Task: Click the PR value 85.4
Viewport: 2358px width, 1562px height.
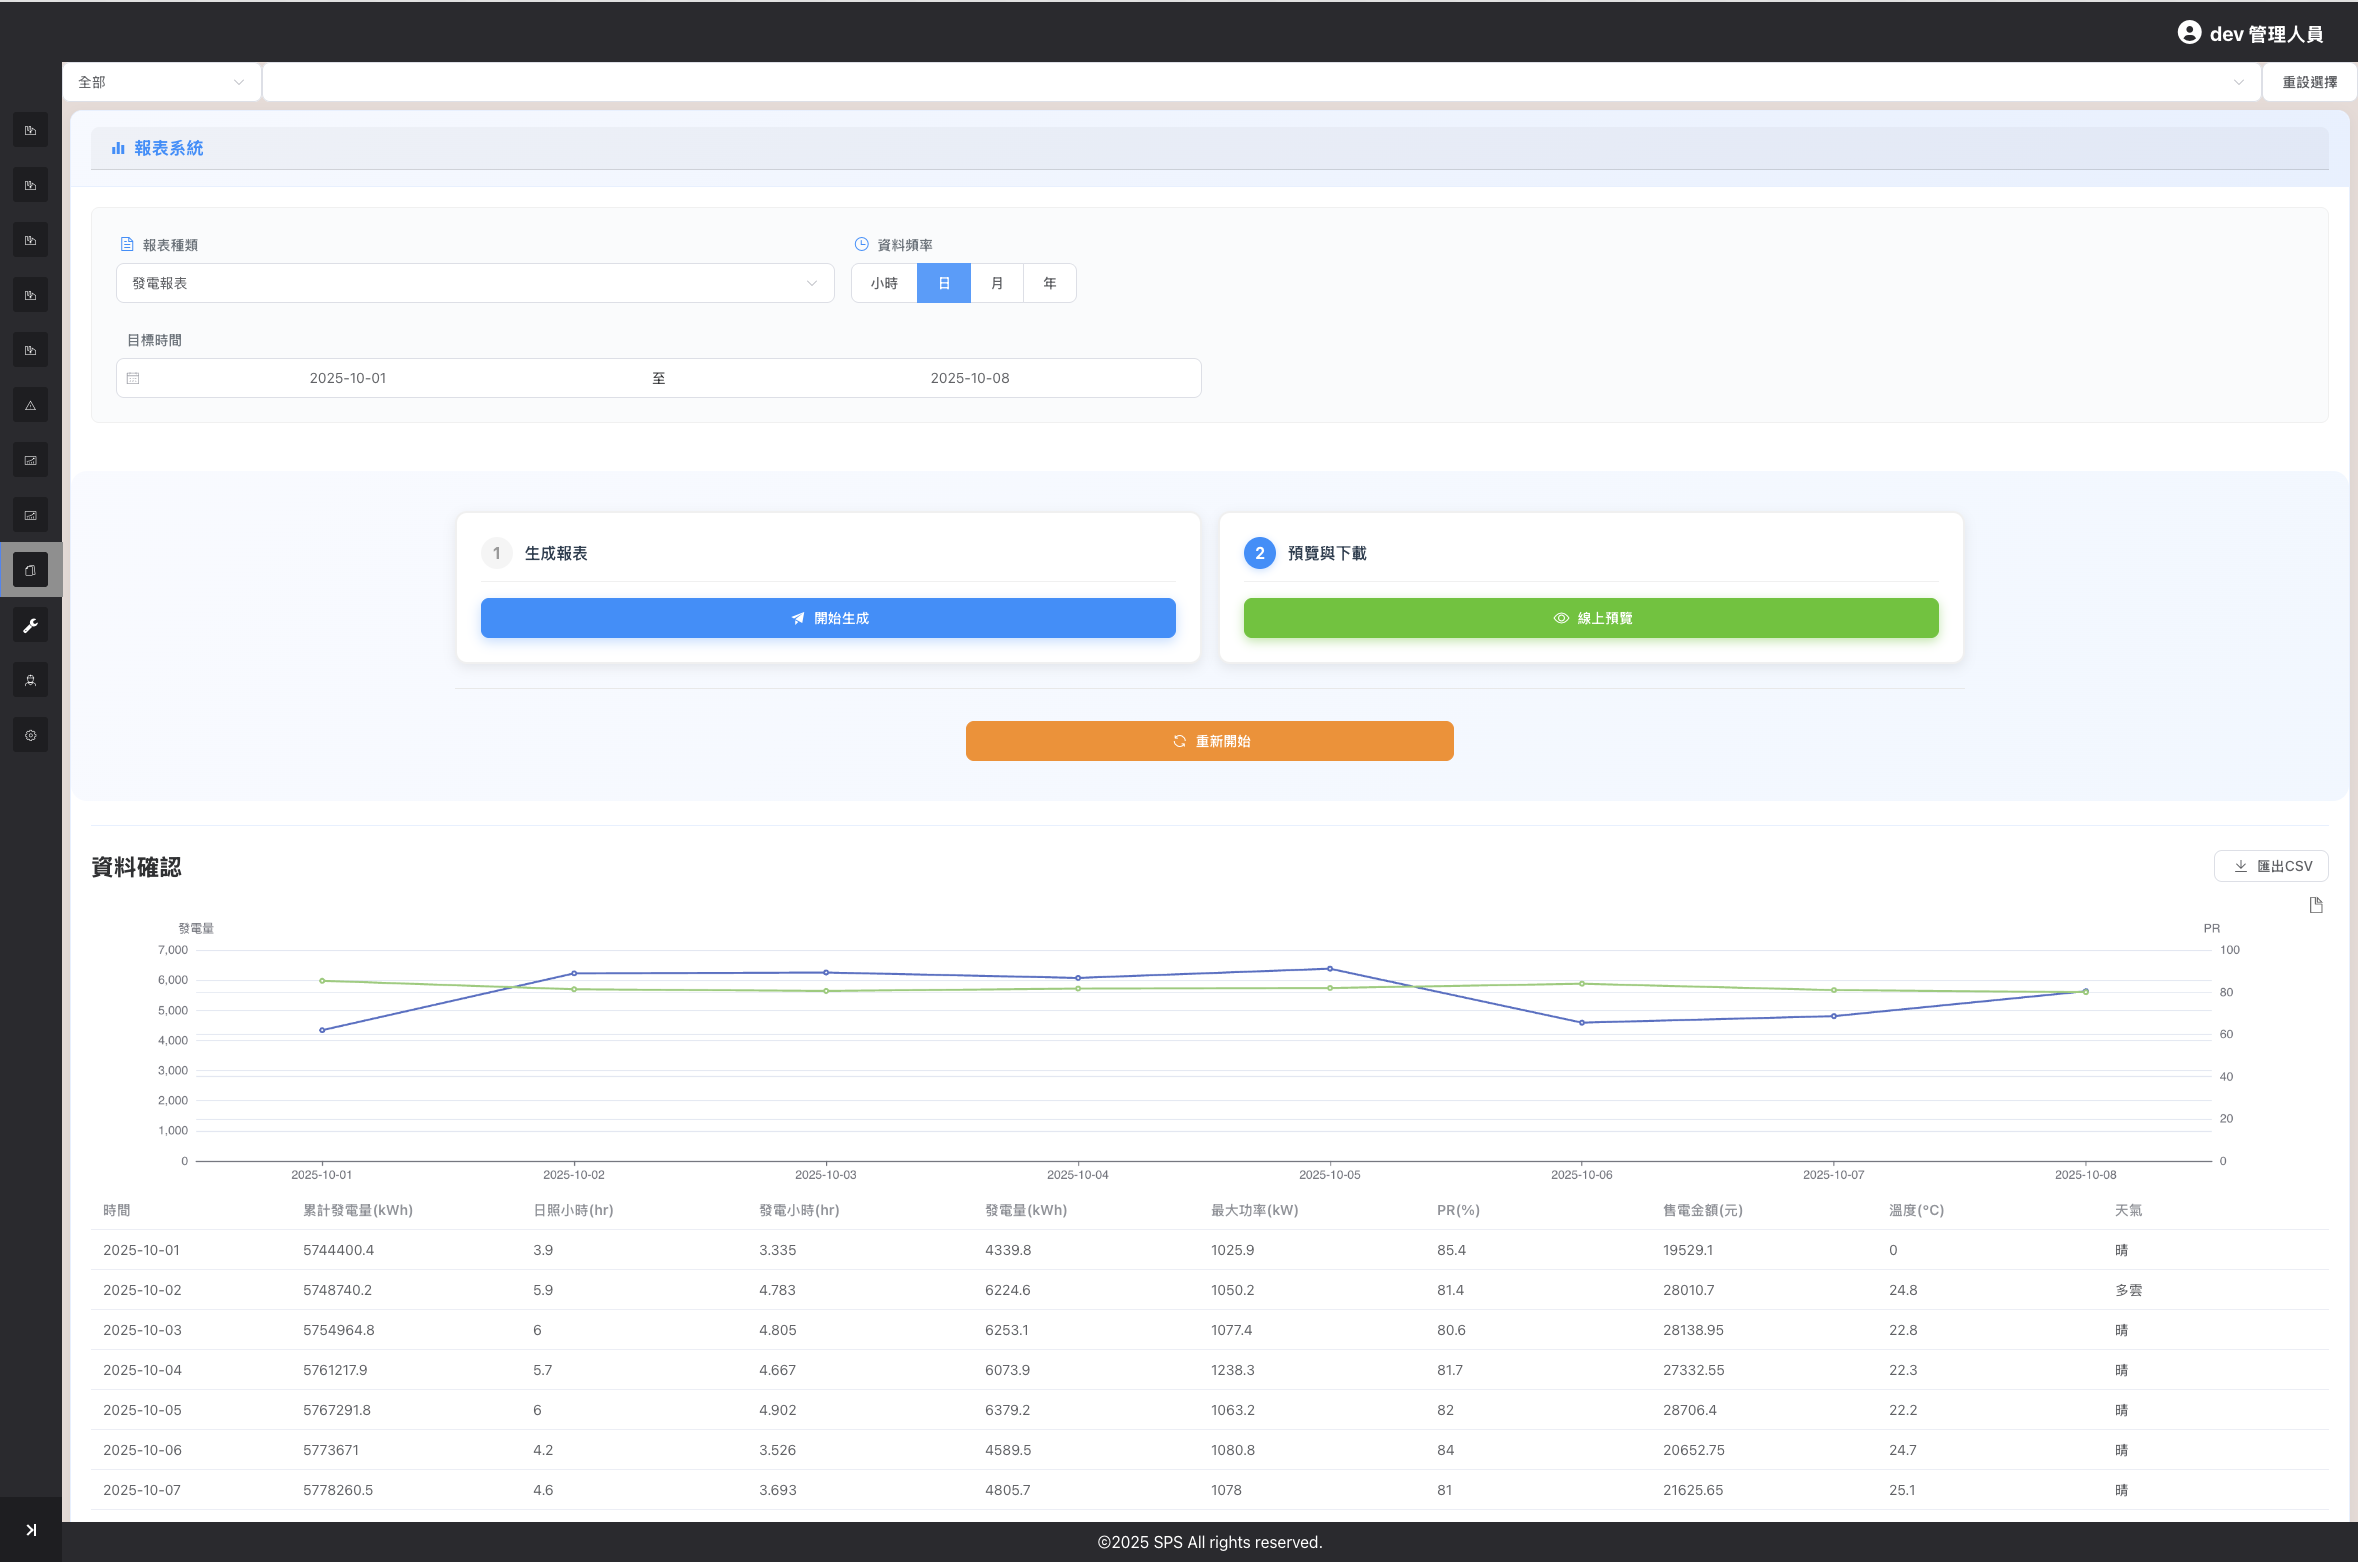Action: point(1451,1250)
